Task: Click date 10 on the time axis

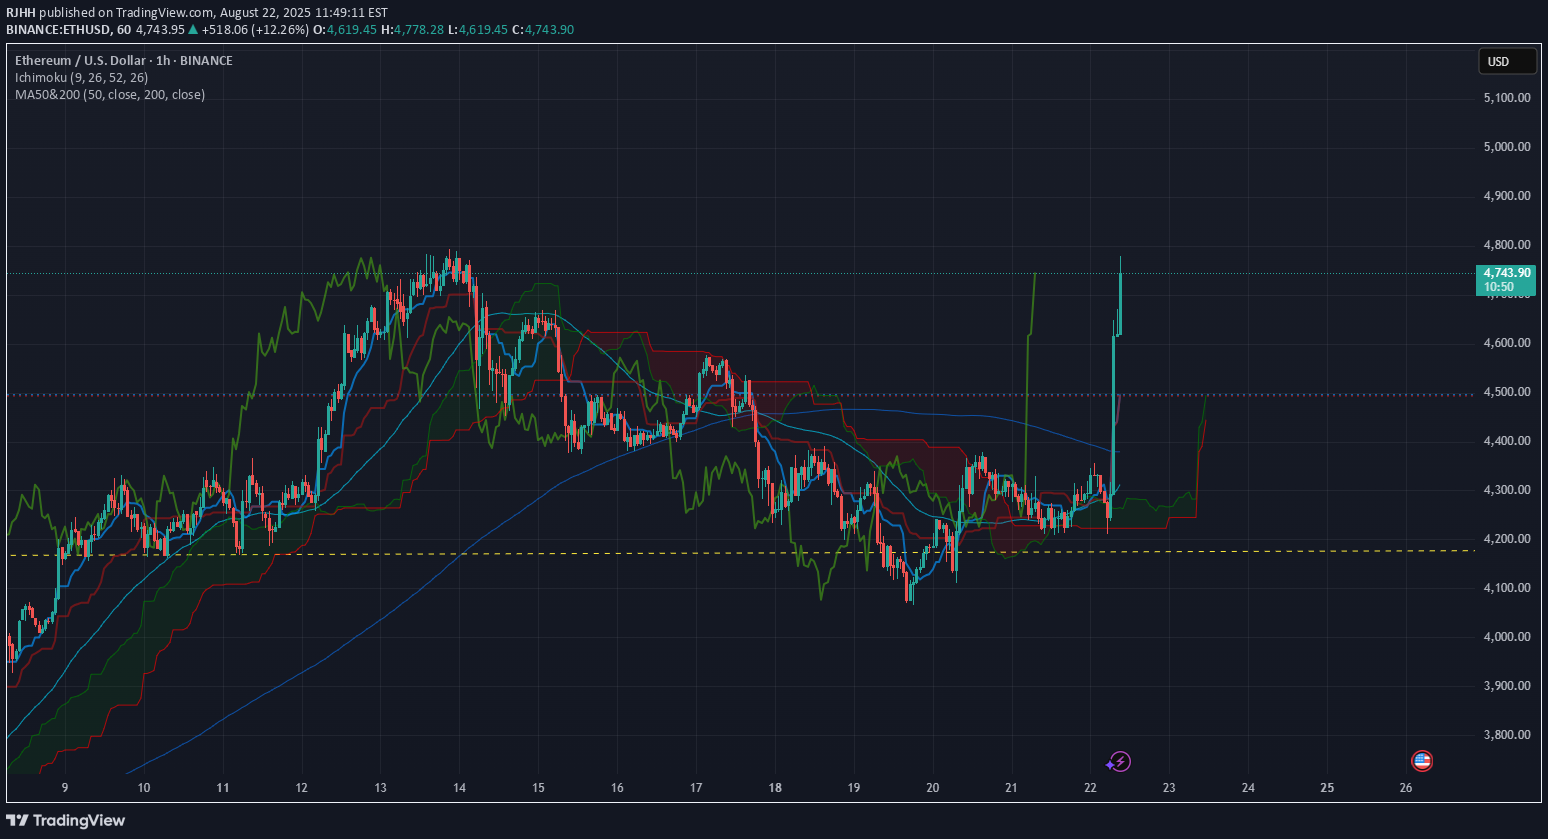Action: point(144,788)
